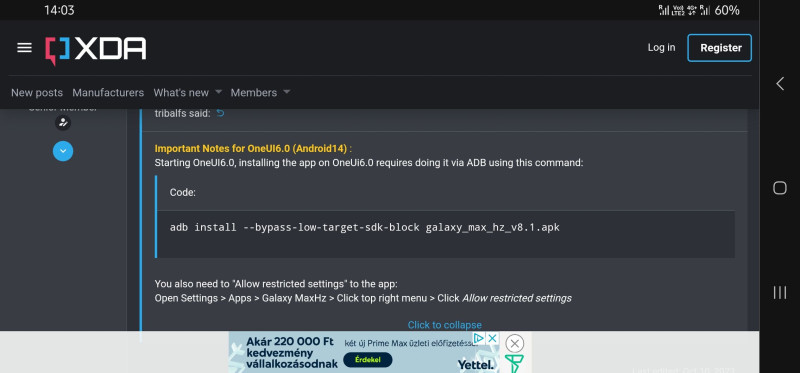Open Android recent apps button

(x=780, y=292)
